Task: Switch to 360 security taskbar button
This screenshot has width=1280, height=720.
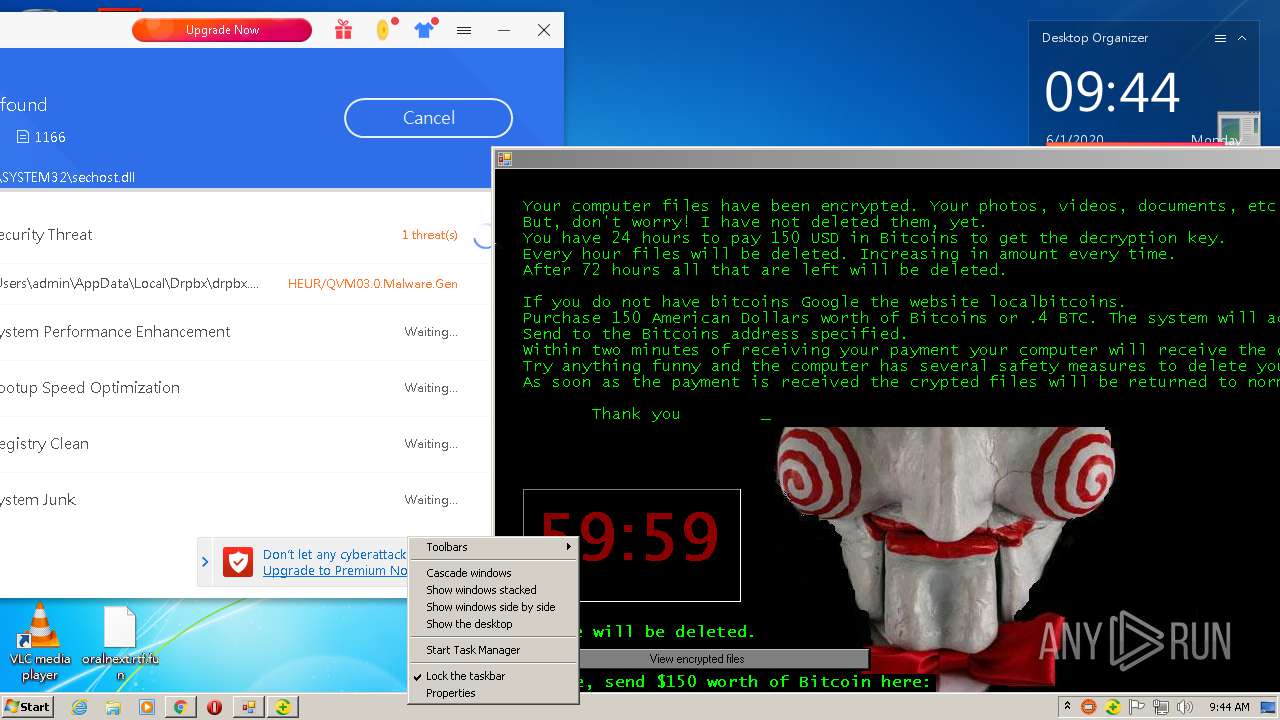Action: click(283, 707)
